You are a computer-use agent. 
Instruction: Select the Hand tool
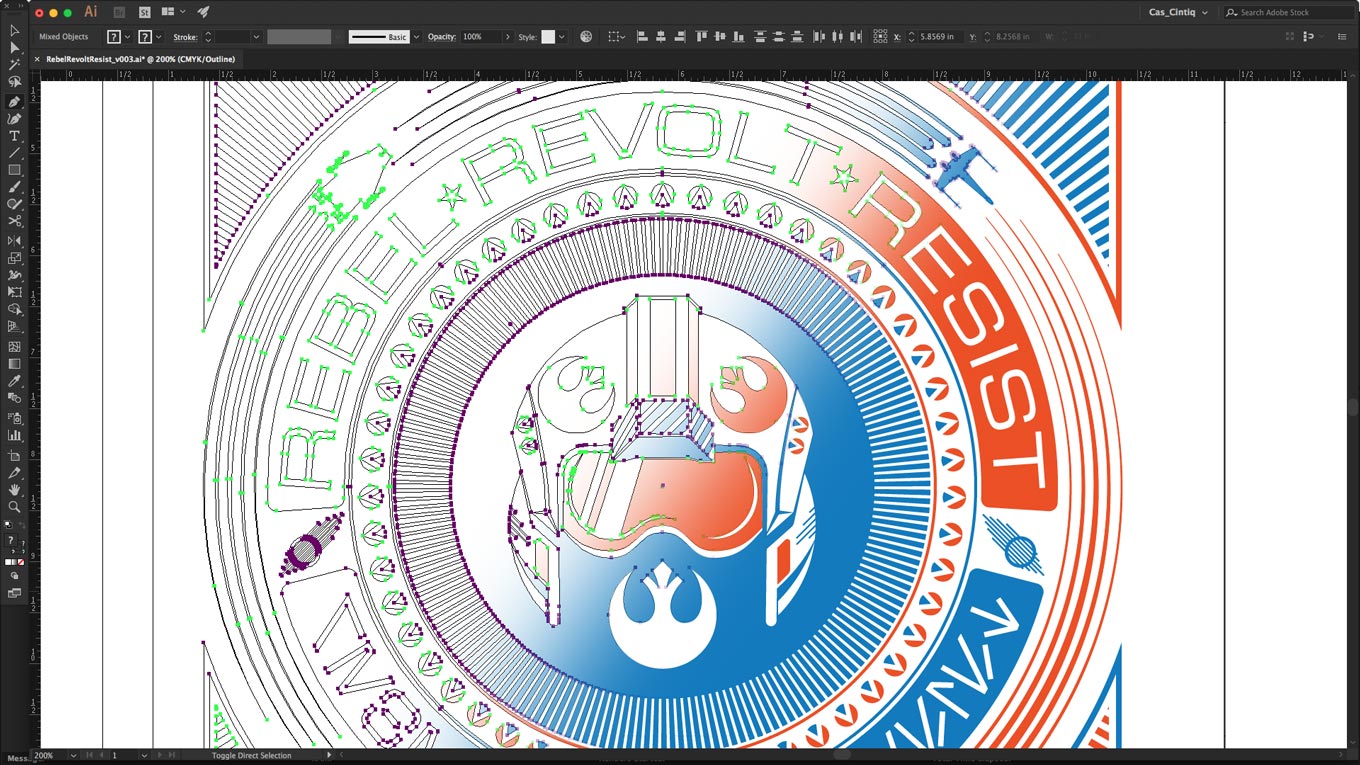pyautogui.click(x=14, y=490)
